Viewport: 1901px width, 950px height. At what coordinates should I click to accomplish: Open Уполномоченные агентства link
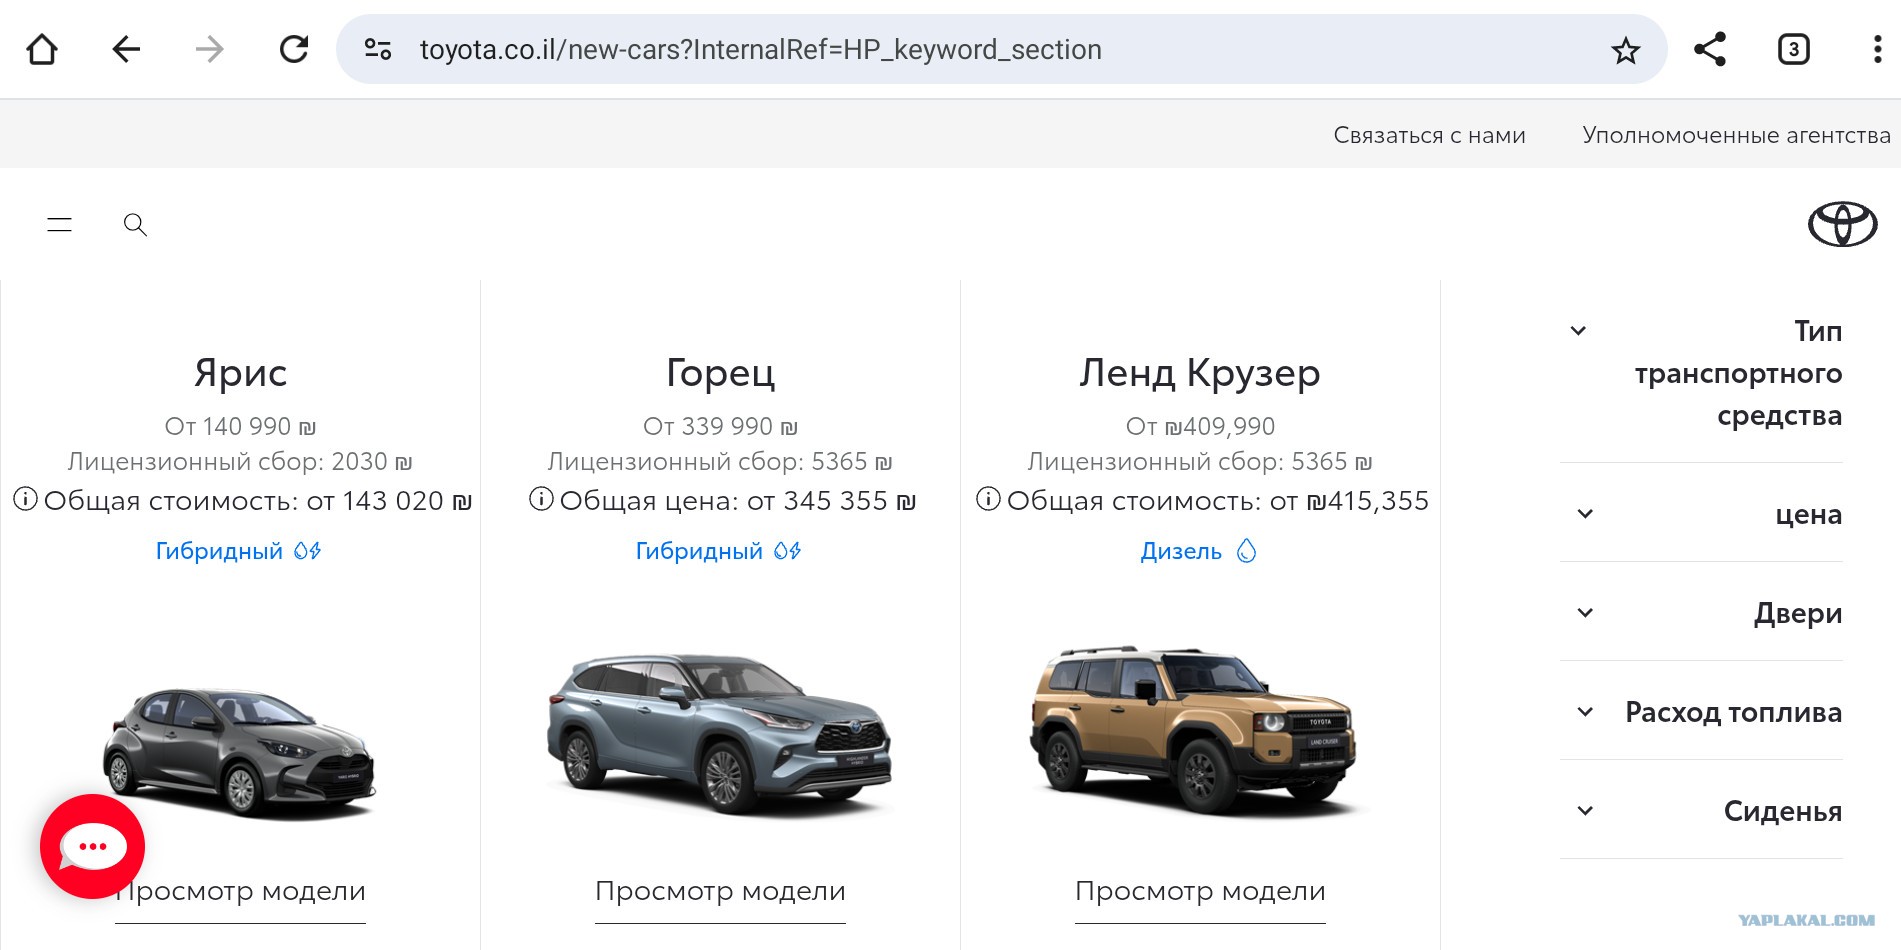1736,135
